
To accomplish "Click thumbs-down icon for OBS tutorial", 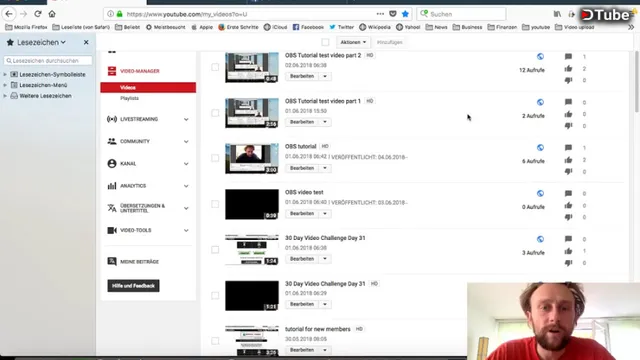I will coord(568,171).
